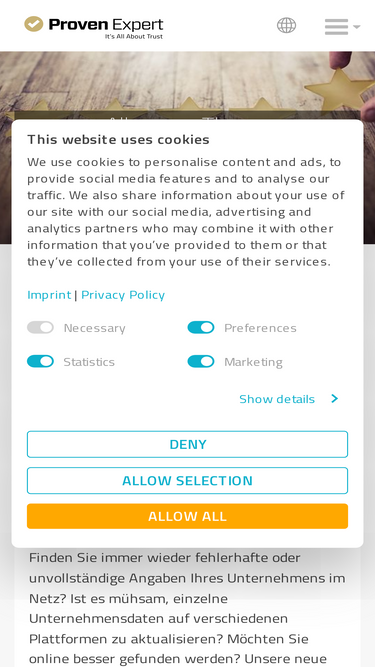
Task: Click the chevron next to Show details
Action: click(x=335, y=399)
